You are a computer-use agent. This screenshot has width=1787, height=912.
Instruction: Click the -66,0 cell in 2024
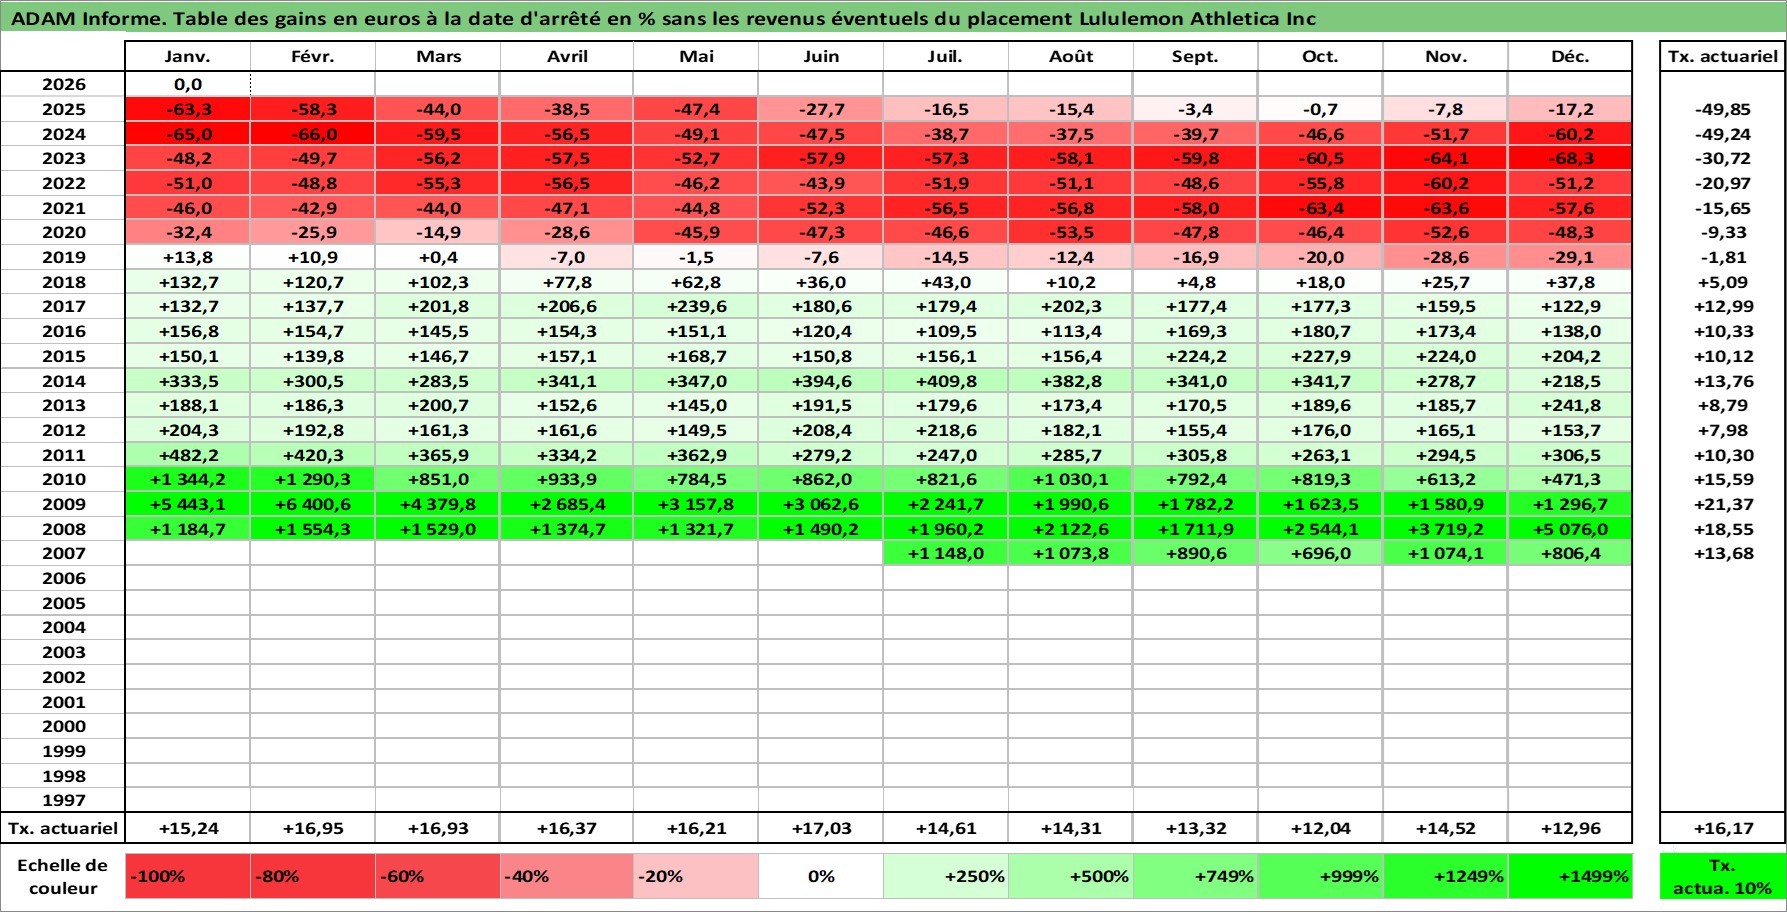[x=313, y=134]
